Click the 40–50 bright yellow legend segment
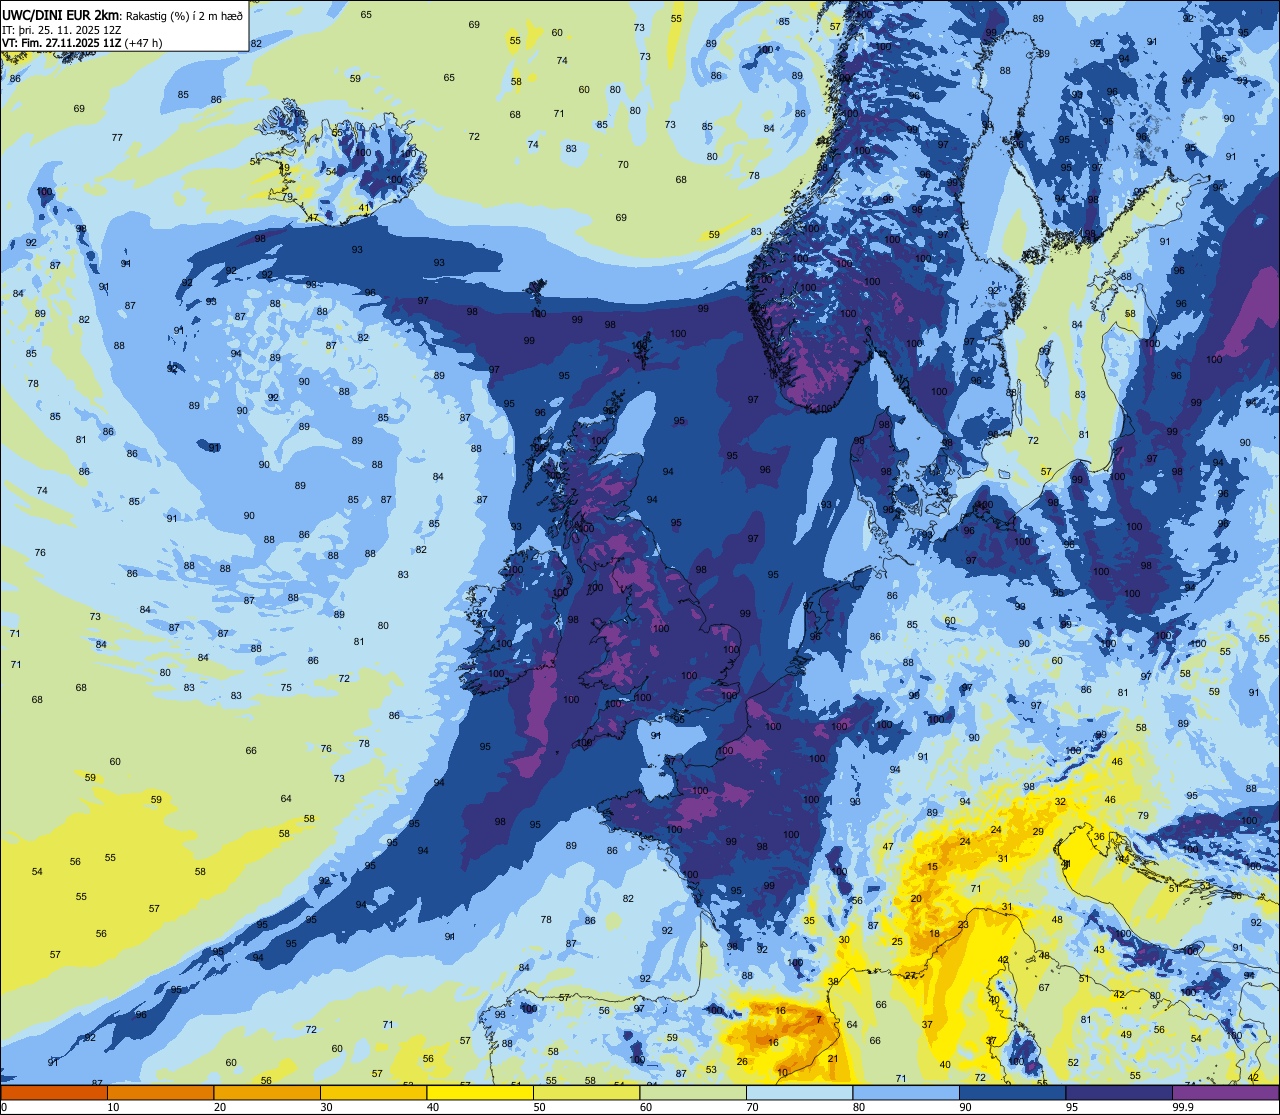The image size is (1280, 1115). point(480,1092)
